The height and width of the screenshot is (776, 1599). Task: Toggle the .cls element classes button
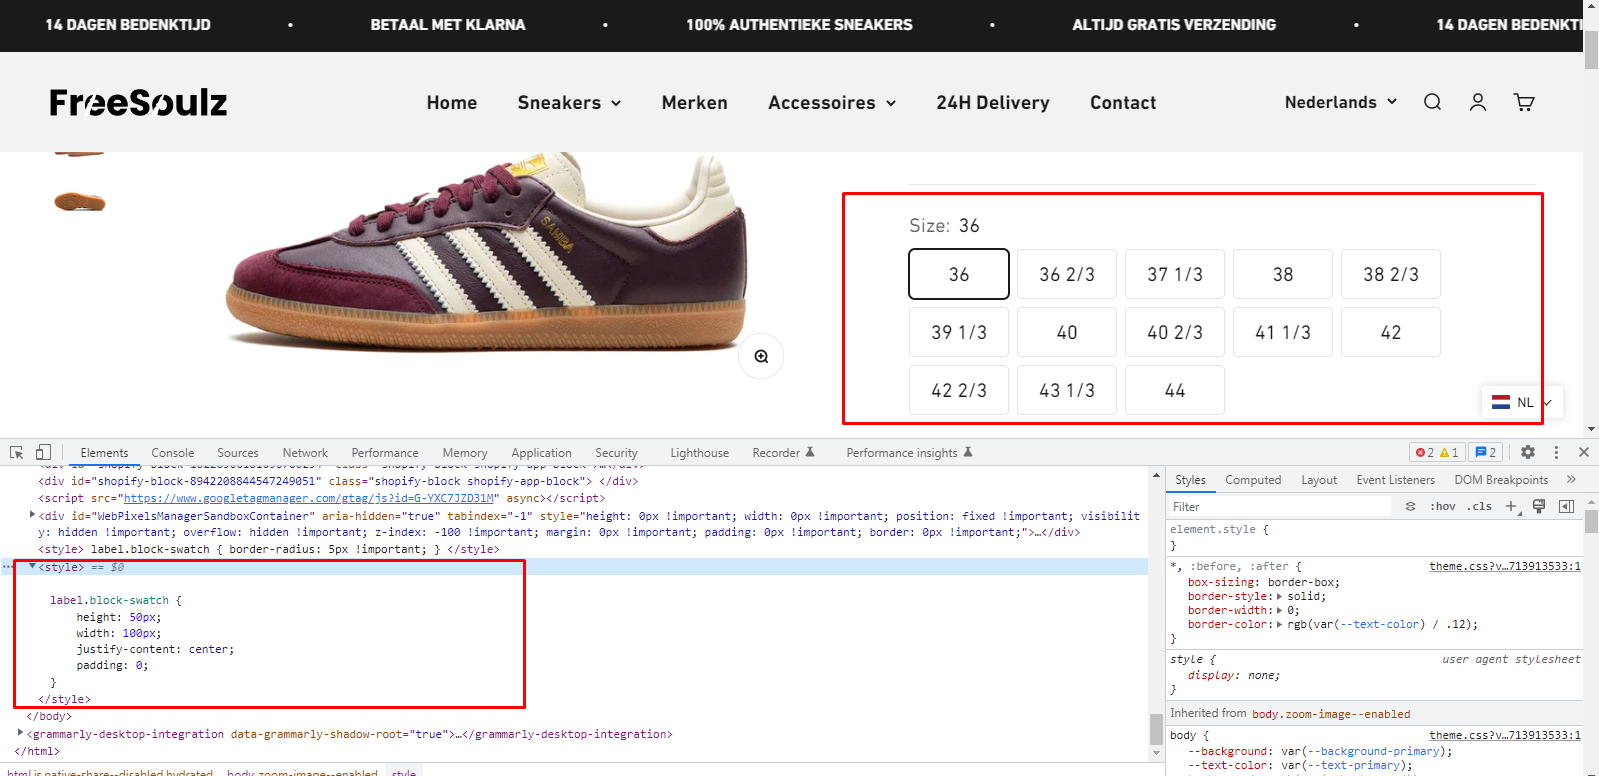[x=1480, y=506]
